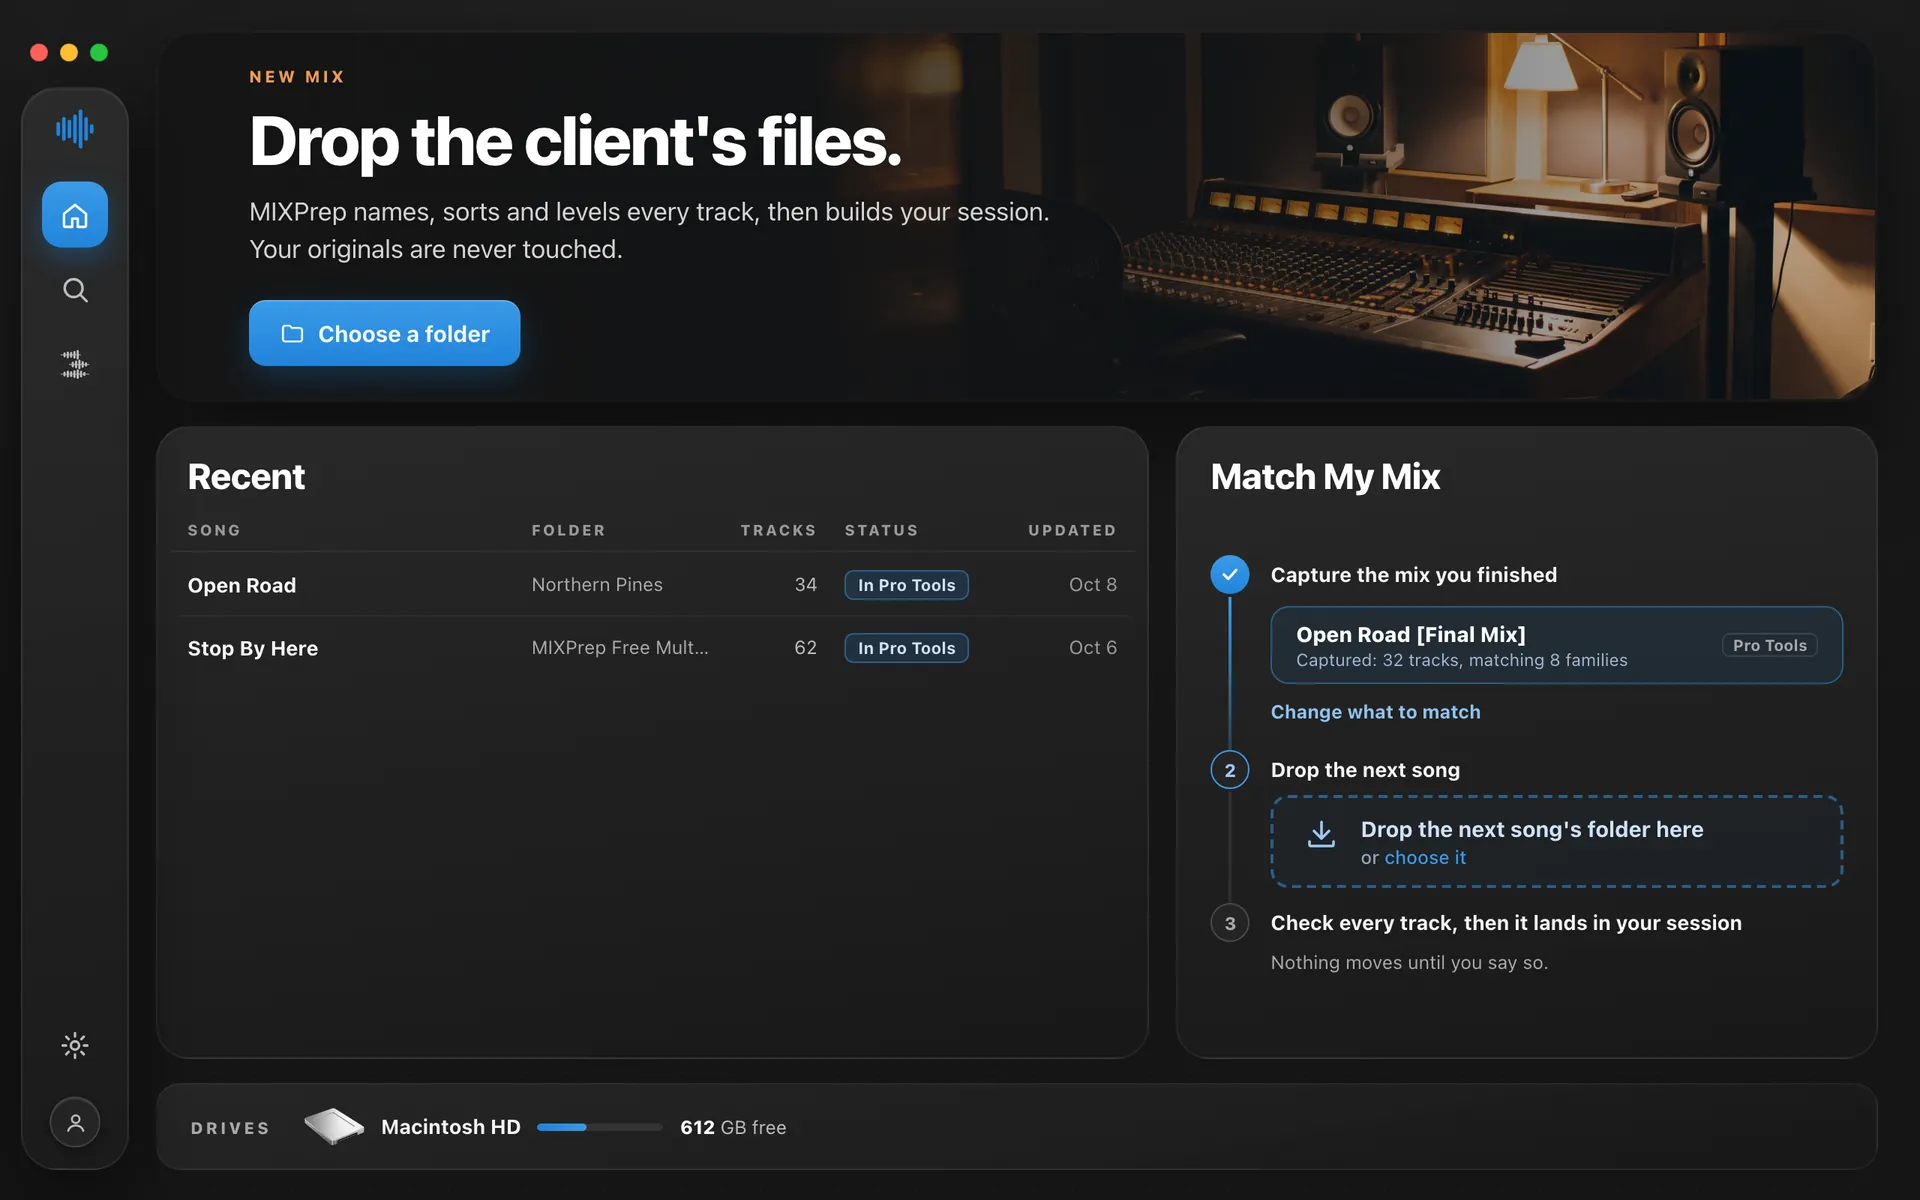The width and height of the screenshot is (1920, 1200).
Task: Open the stacked waveform tracks icon
Action: click(75, 364)
